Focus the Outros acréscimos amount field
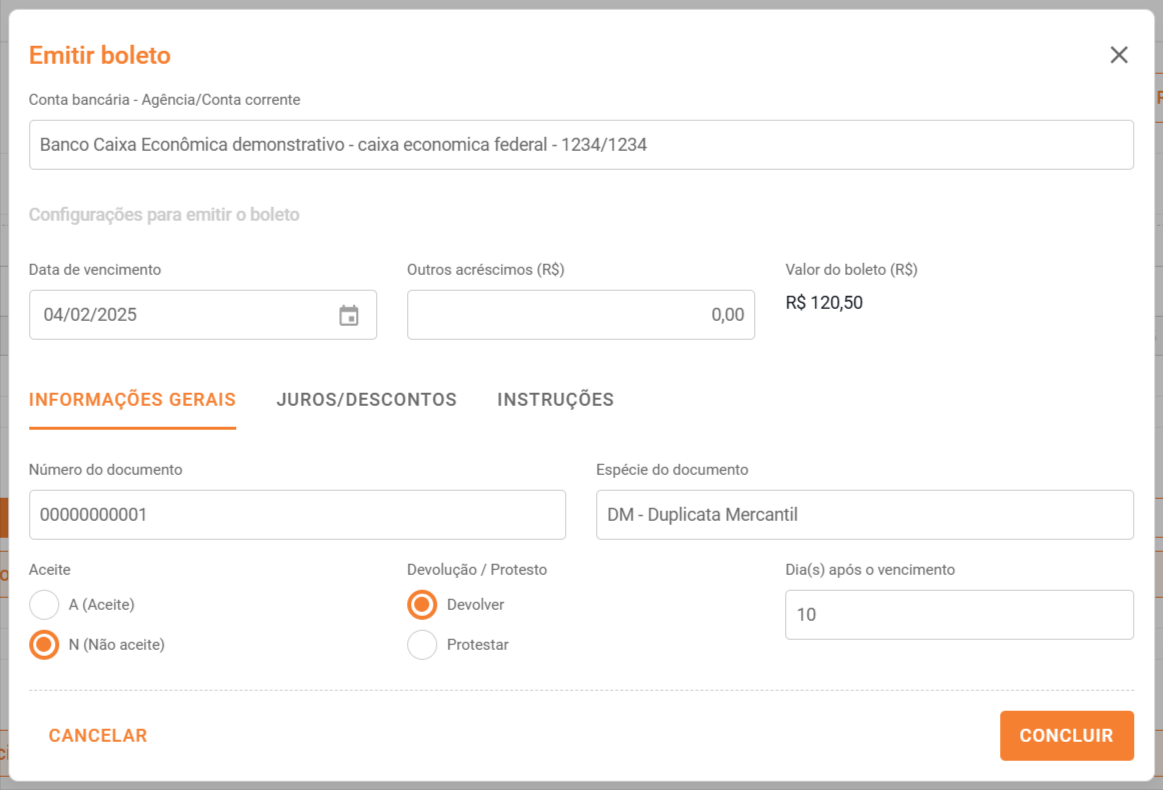The width and height of the screenshot is (1163, 790). pyautogui.click(x=580, y=315)
